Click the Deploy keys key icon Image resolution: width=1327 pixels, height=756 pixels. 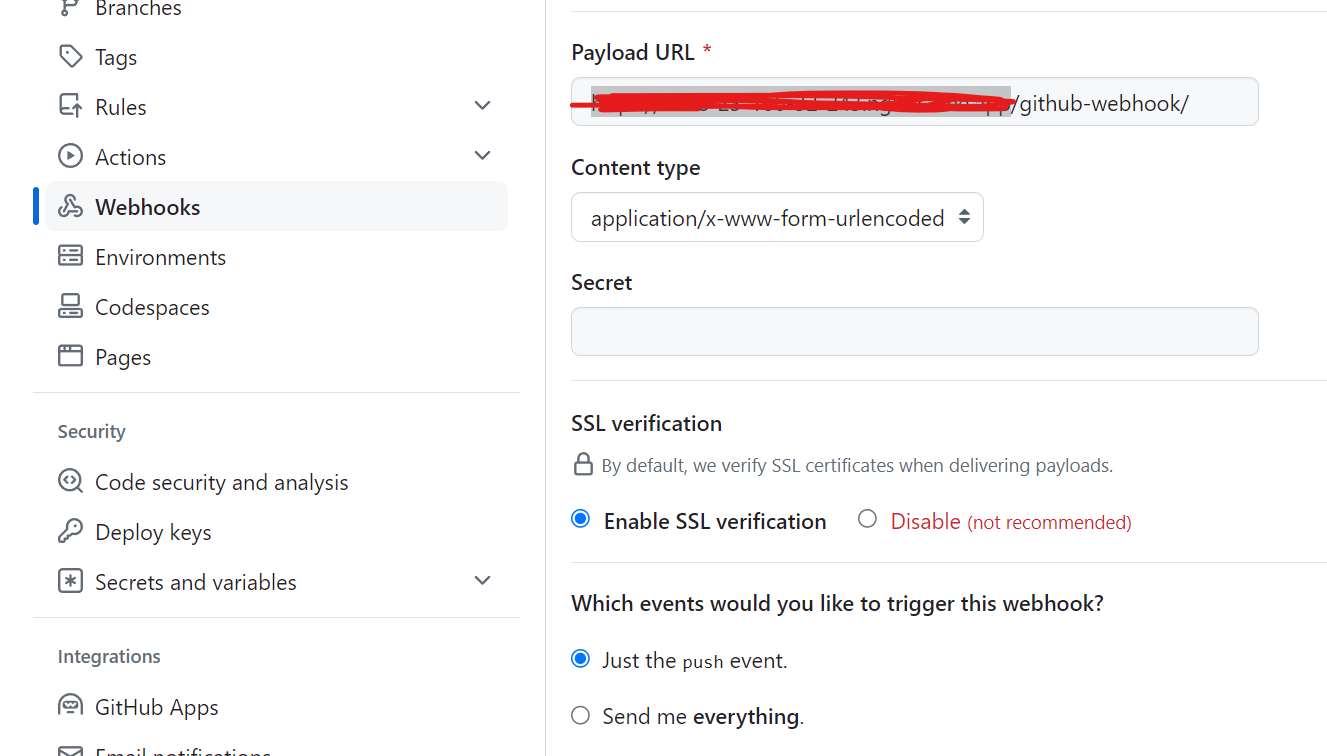(x=70, y=531)
